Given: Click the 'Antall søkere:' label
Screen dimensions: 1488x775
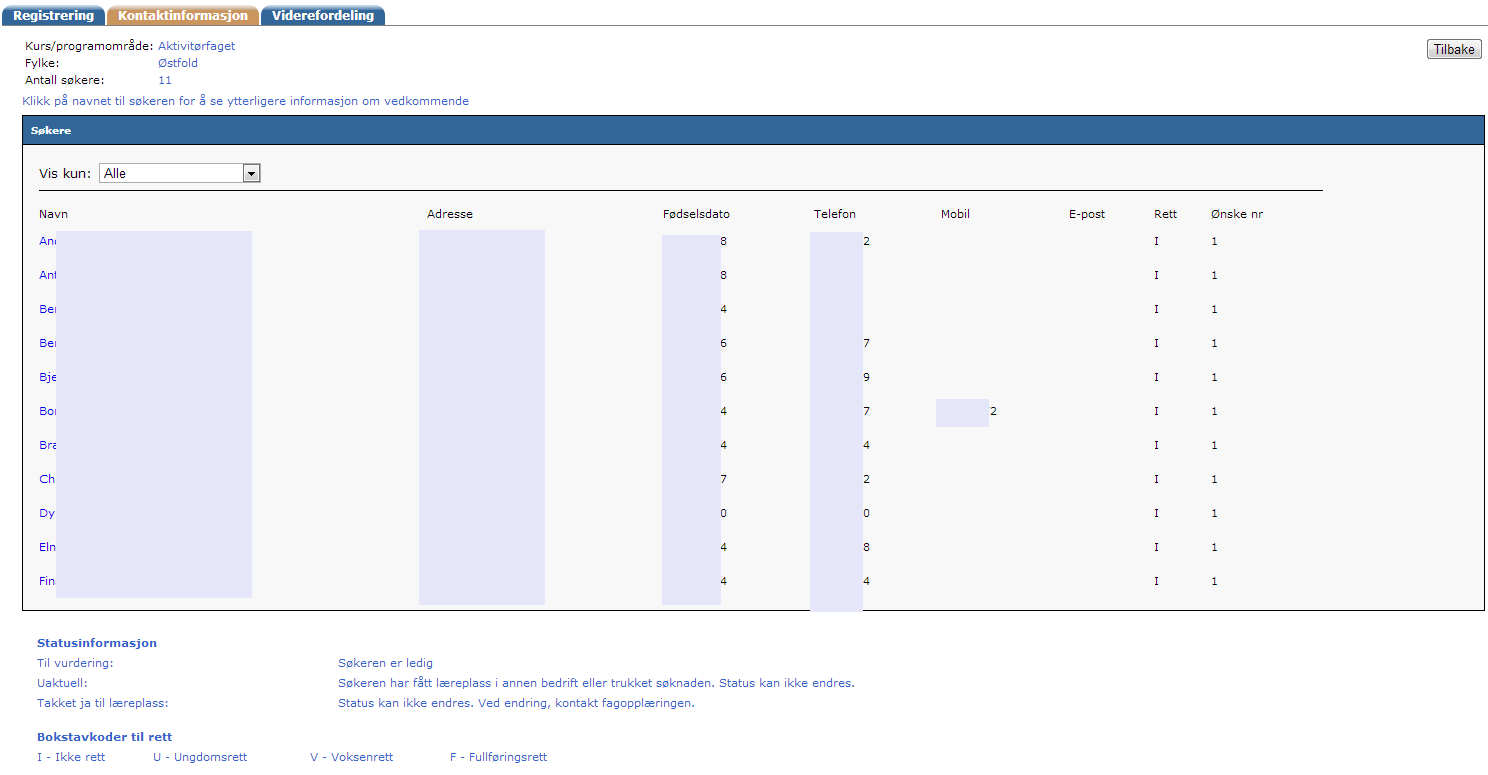Looking at the screenshot, I should pos(64,80).
